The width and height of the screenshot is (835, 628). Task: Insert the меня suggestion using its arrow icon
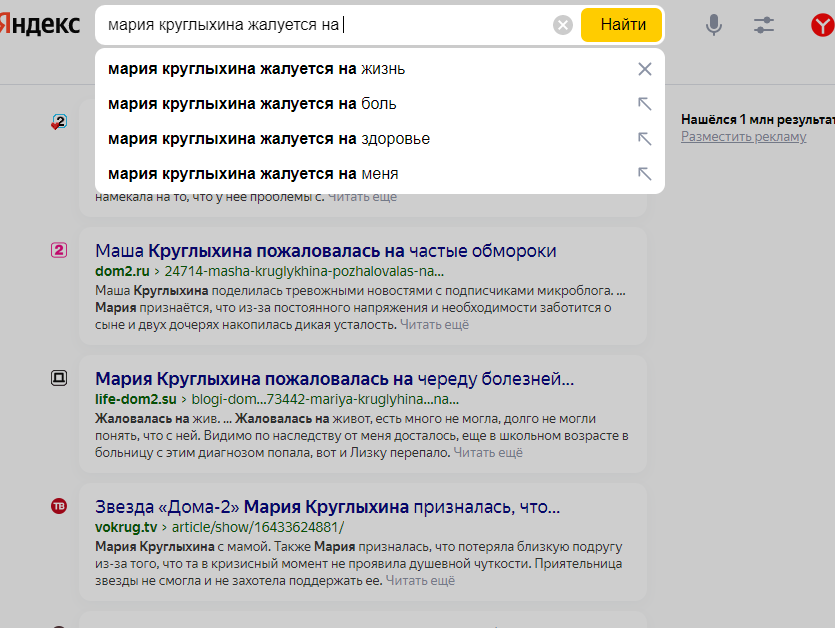tap(645, 174)
